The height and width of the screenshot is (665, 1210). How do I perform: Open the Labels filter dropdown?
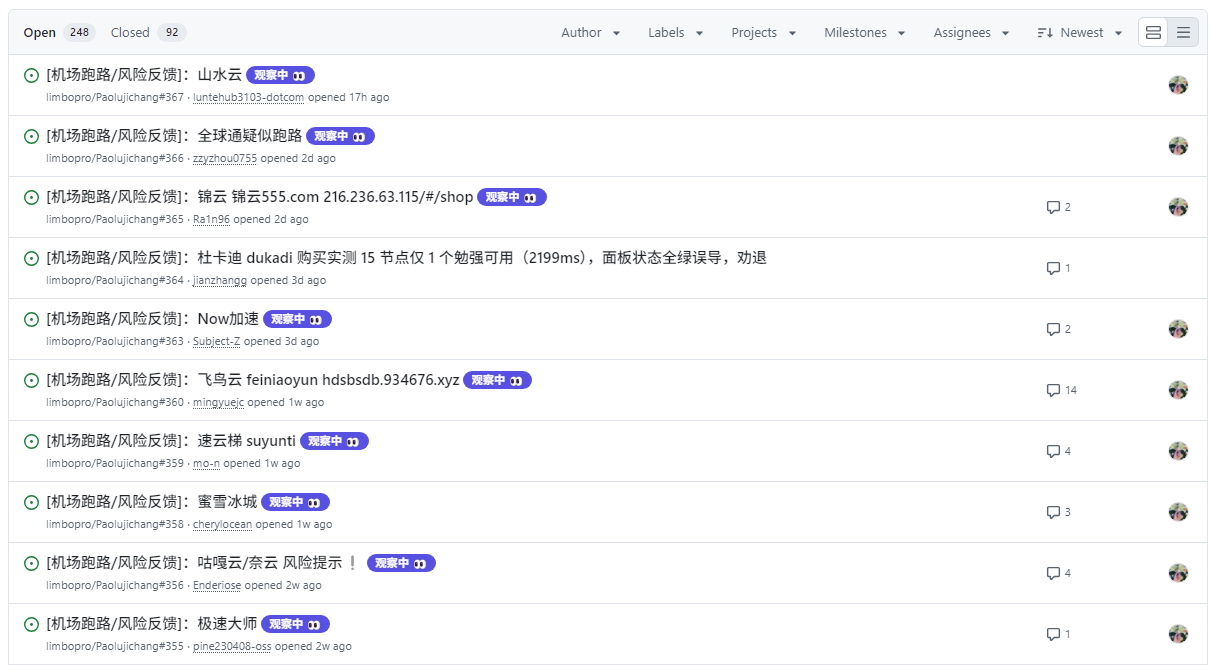(676, 33)
